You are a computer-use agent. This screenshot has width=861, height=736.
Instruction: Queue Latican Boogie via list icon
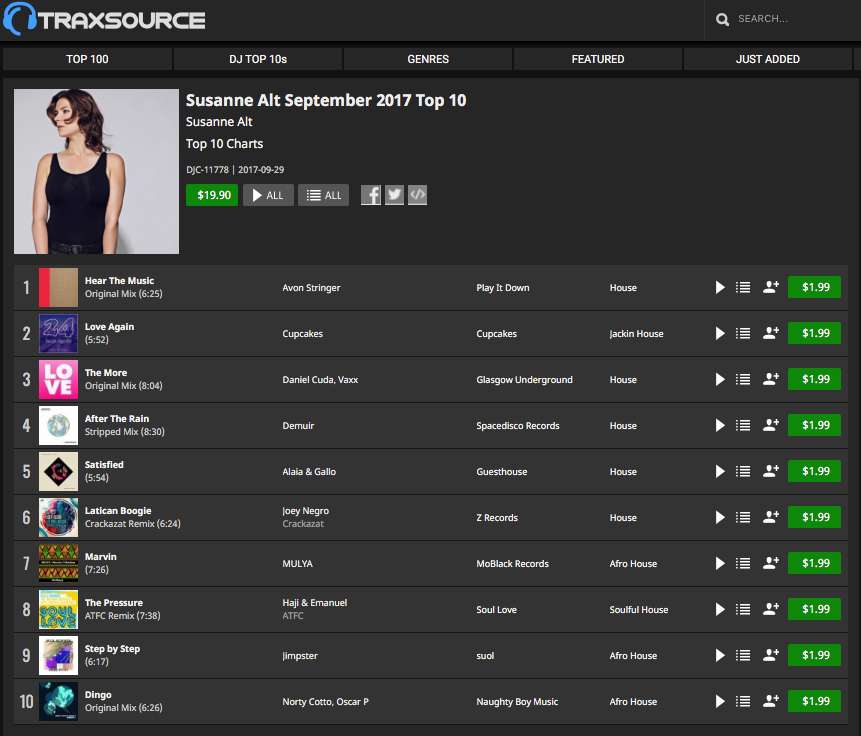743,517
